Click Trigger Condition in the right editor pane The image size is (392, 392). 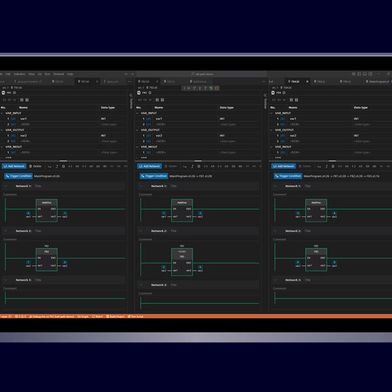288,176
